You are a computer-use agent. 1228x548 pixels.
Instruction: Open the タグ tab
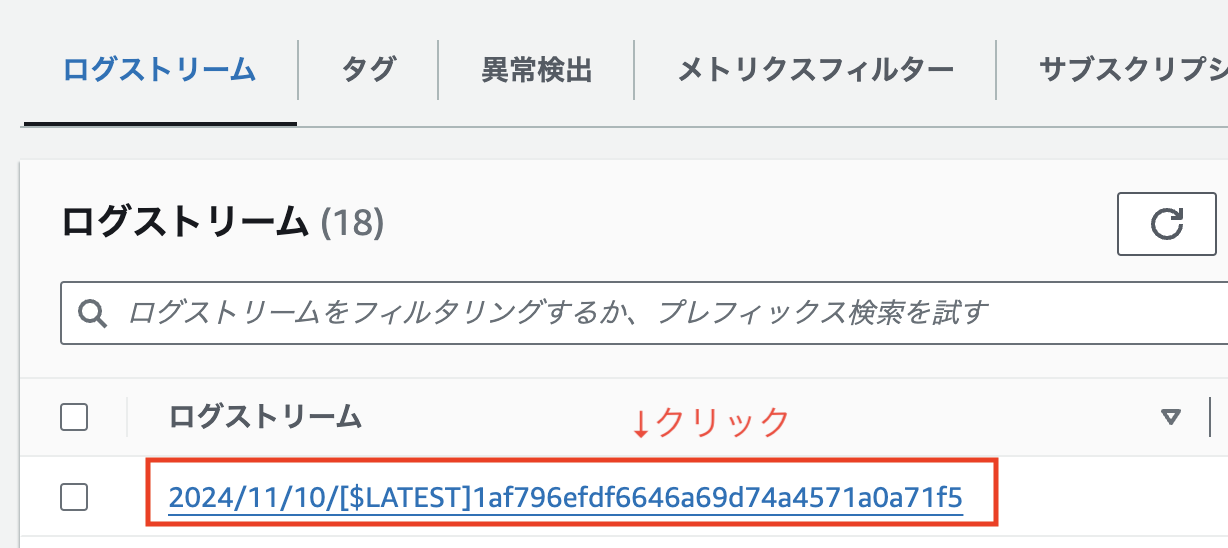click(x=368, y=70)
